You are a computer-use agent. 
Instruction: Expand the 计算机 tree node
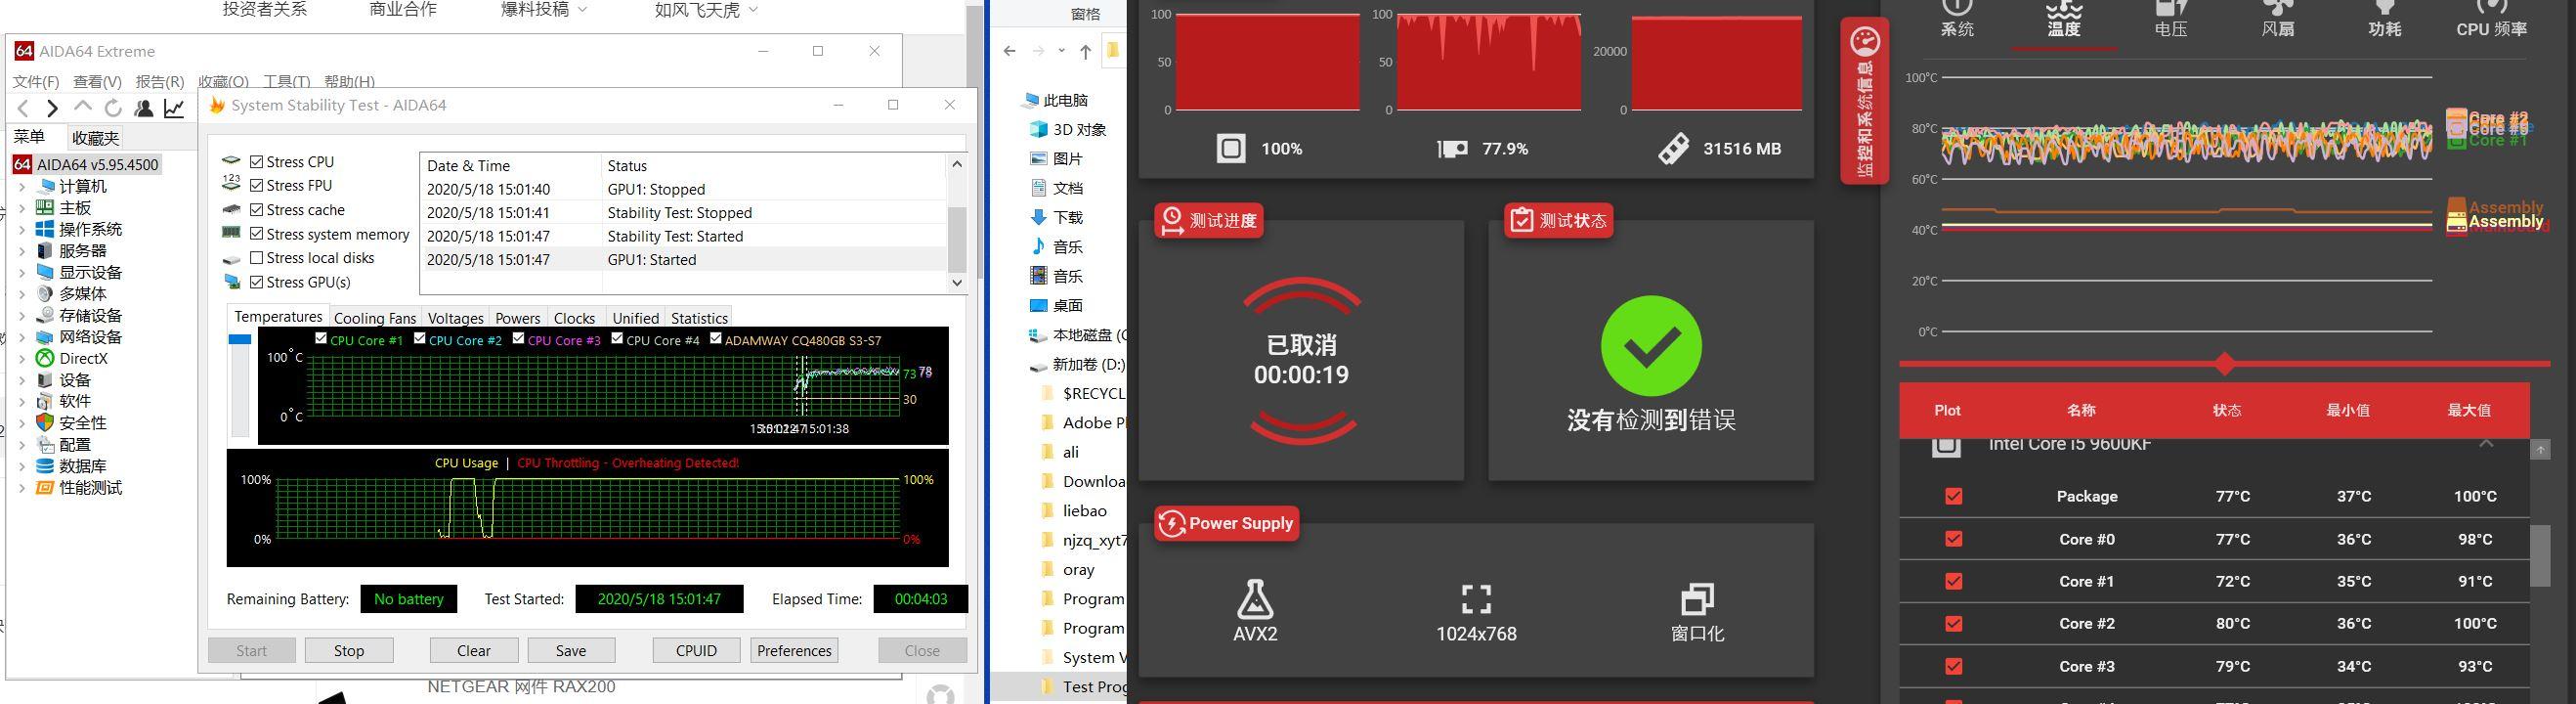(x=22, y=187)
